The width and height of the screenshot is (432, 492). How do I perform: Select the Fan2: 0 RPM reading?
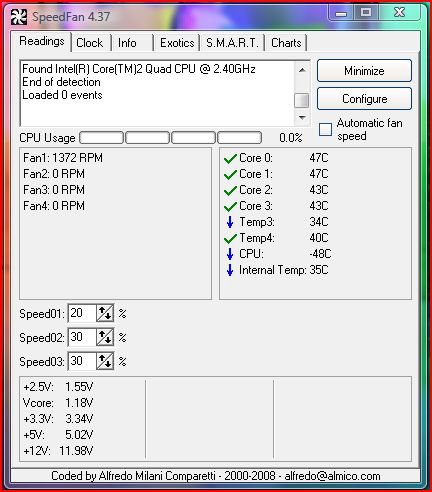(54, 174)
